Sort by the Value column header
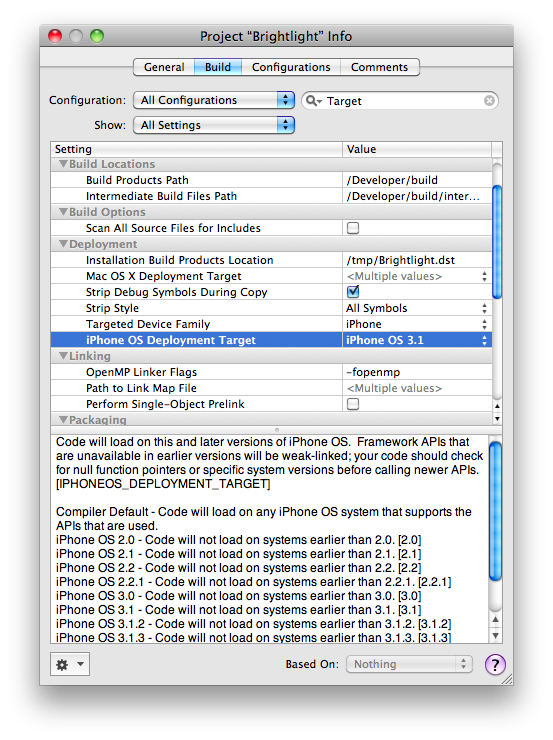Screen dimensions: 553x740 [x=417, y=149]
